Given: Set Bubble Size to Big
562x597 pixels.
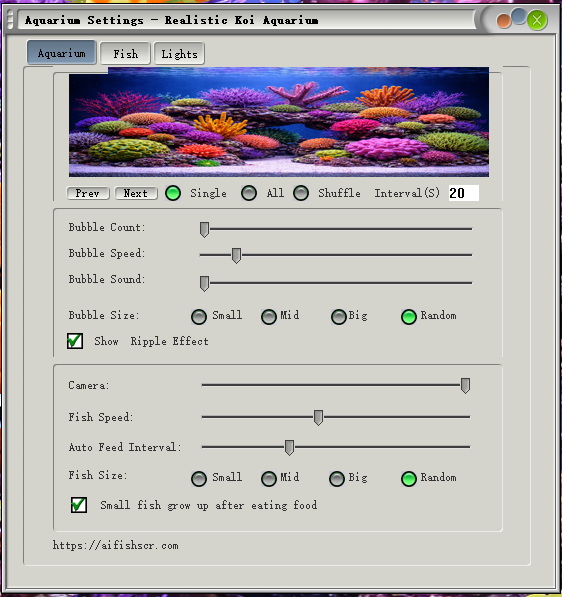Looking at the screenshot, I should [x=338, y=316].
